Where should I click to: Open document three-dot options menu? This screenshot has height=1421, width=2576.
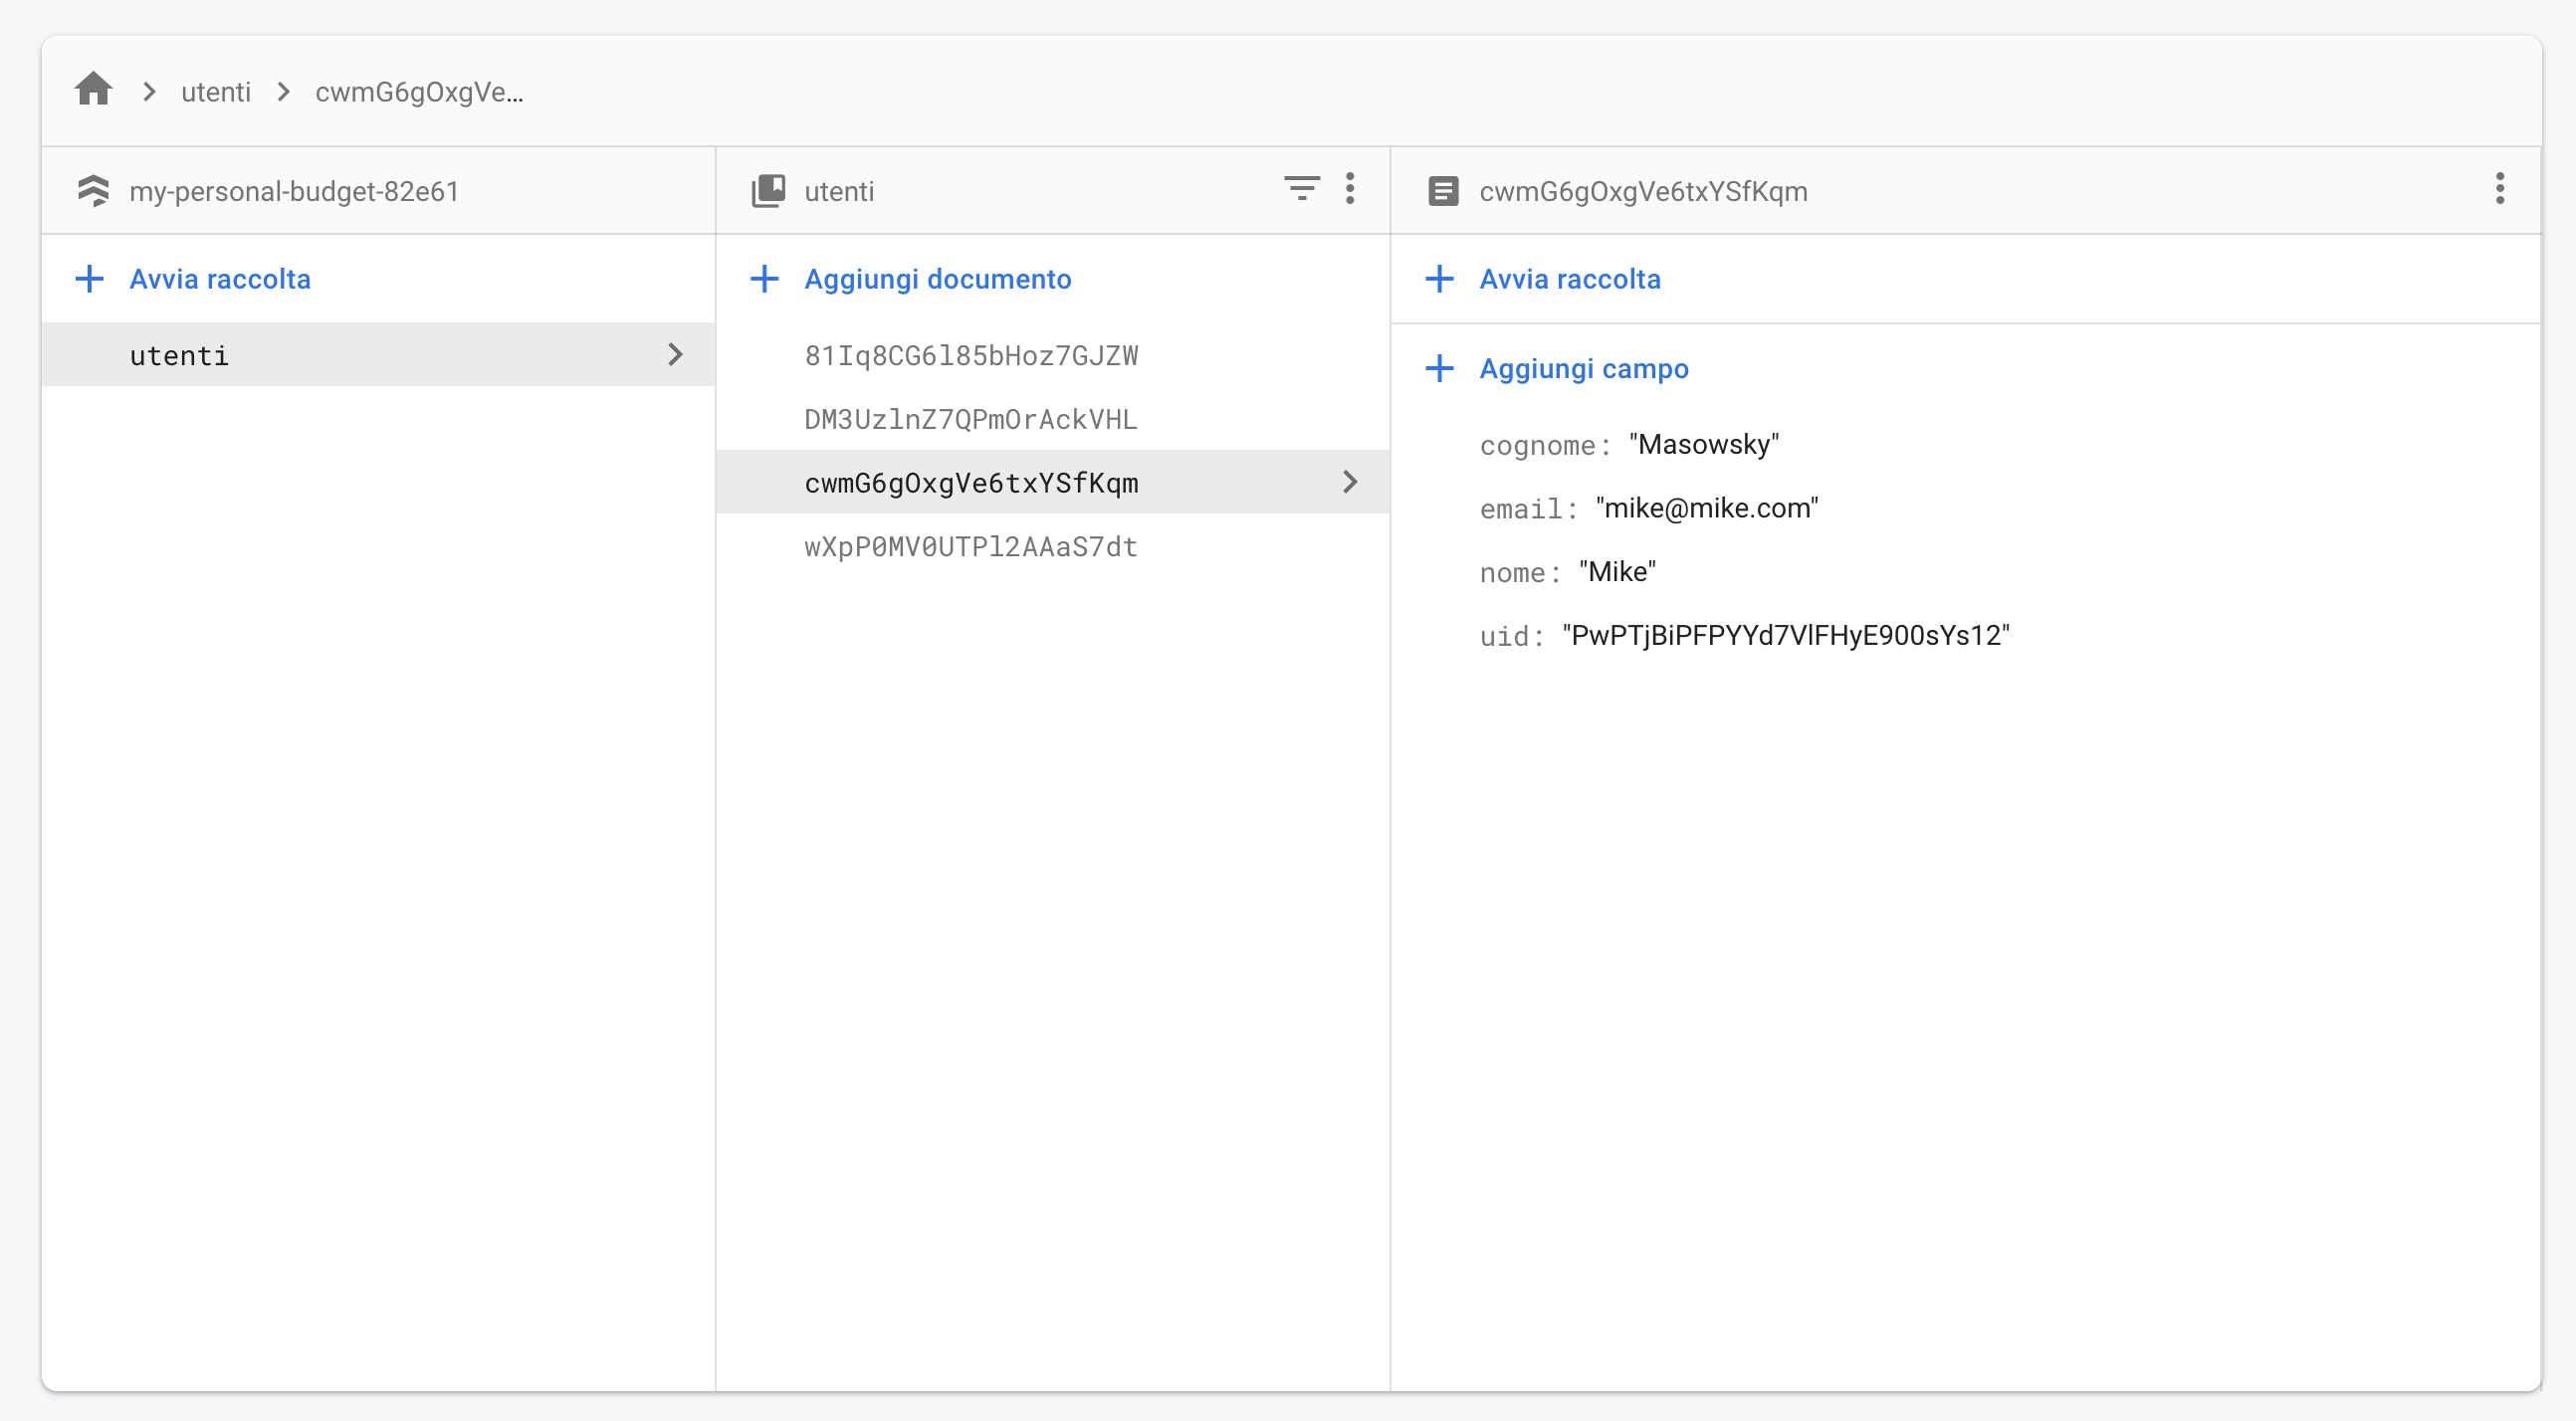point(2499,188)
